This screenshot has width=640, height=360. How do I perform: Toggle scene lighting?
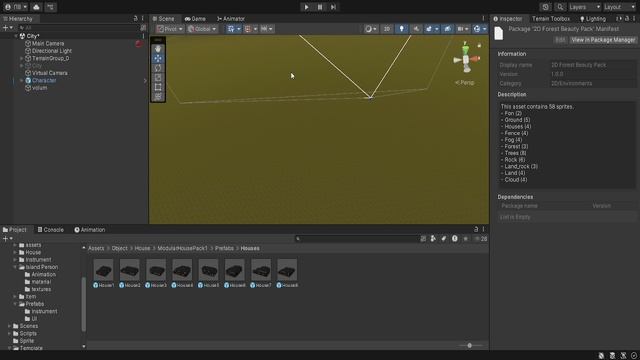[x=401, y=29]
